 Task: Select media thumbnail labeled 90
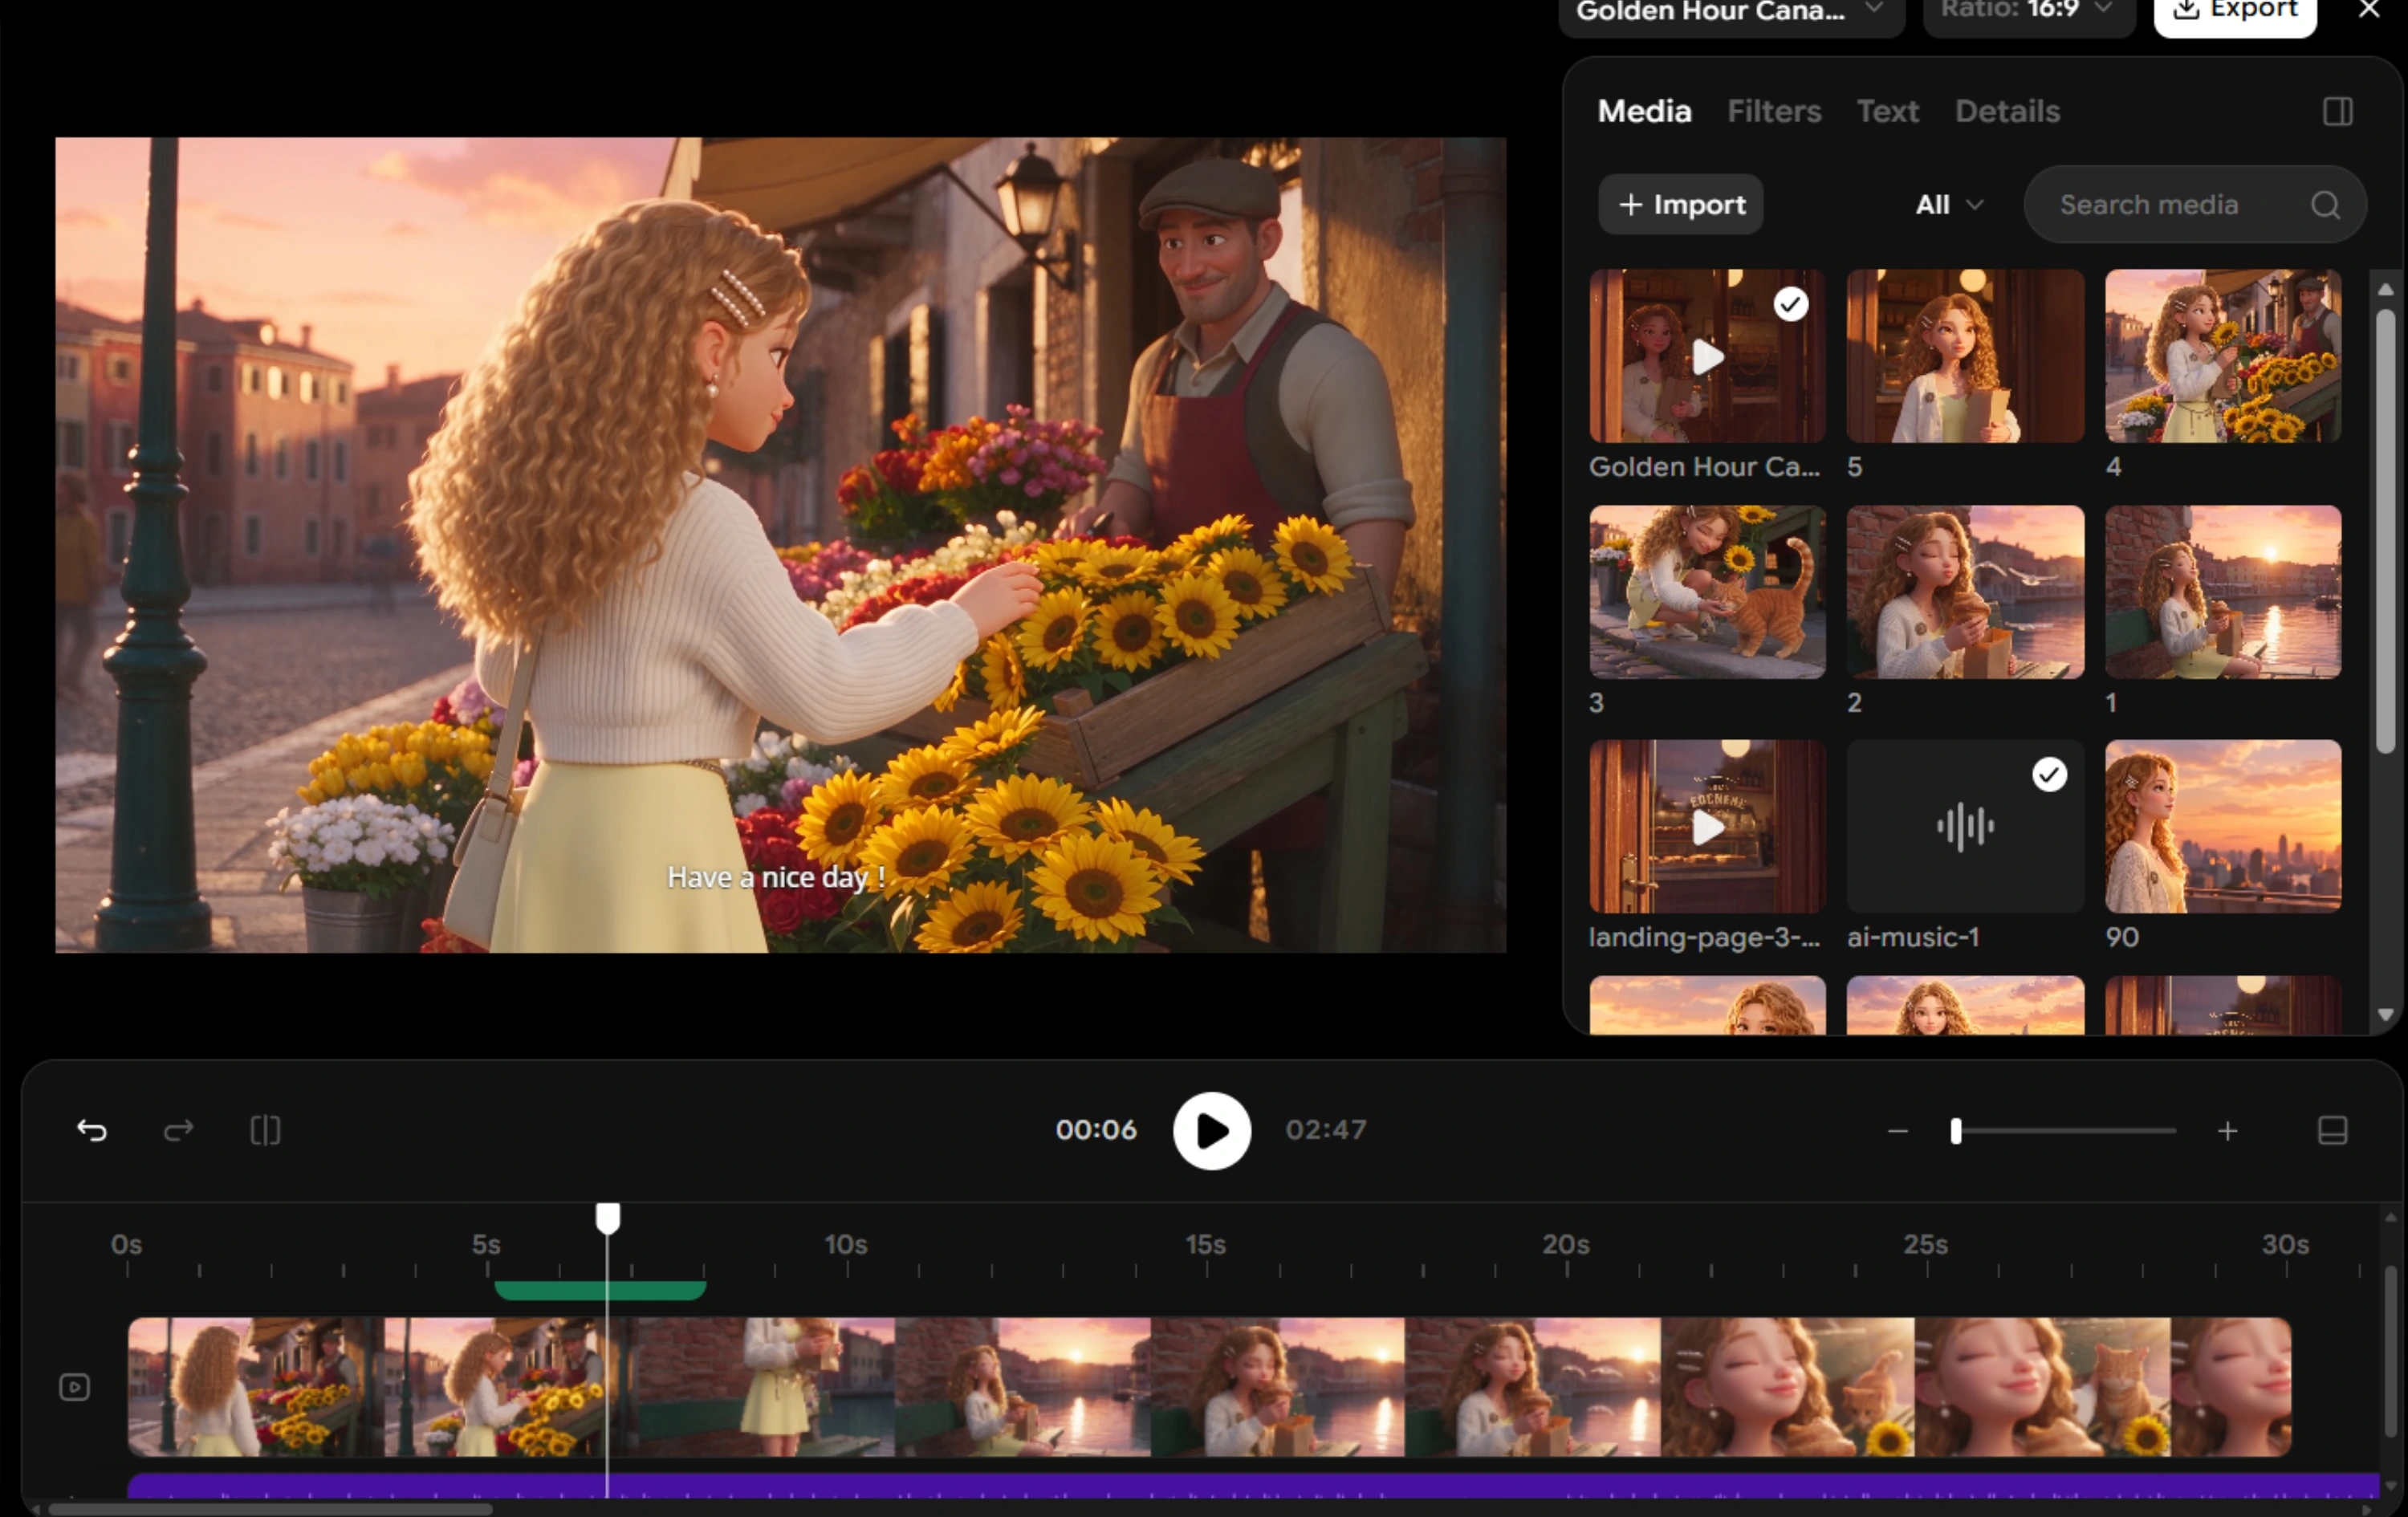tap(2223, 826)
